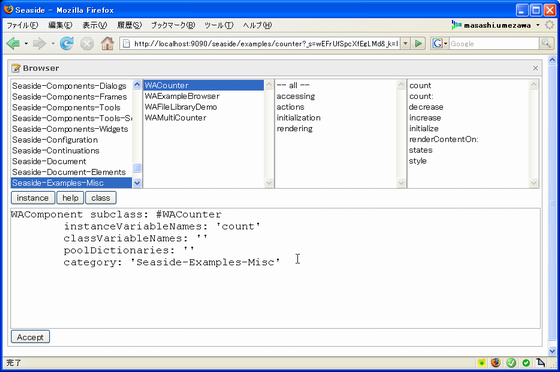Go to the Home page icon

pos(107,44)
